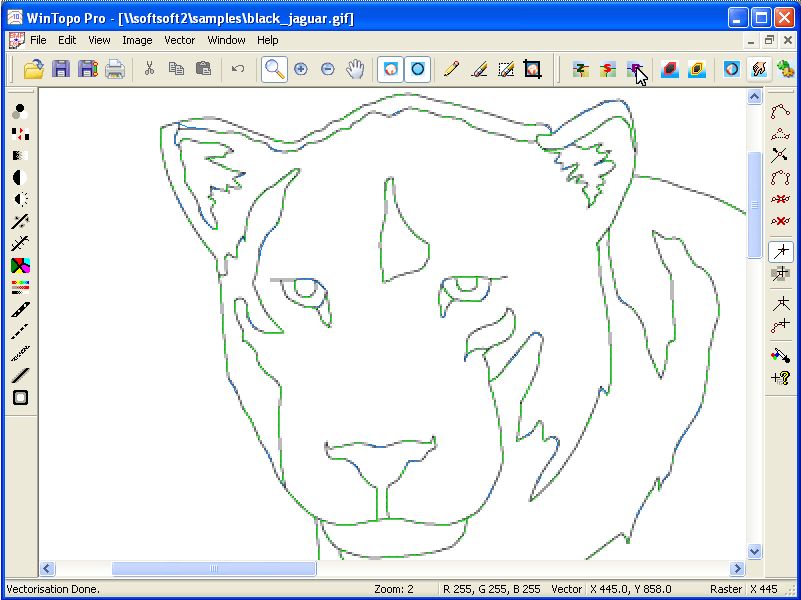The height and width of the screenshot is (600, 801).
Task: Click the Paste clipboard icon
Action: pos(204,69)
